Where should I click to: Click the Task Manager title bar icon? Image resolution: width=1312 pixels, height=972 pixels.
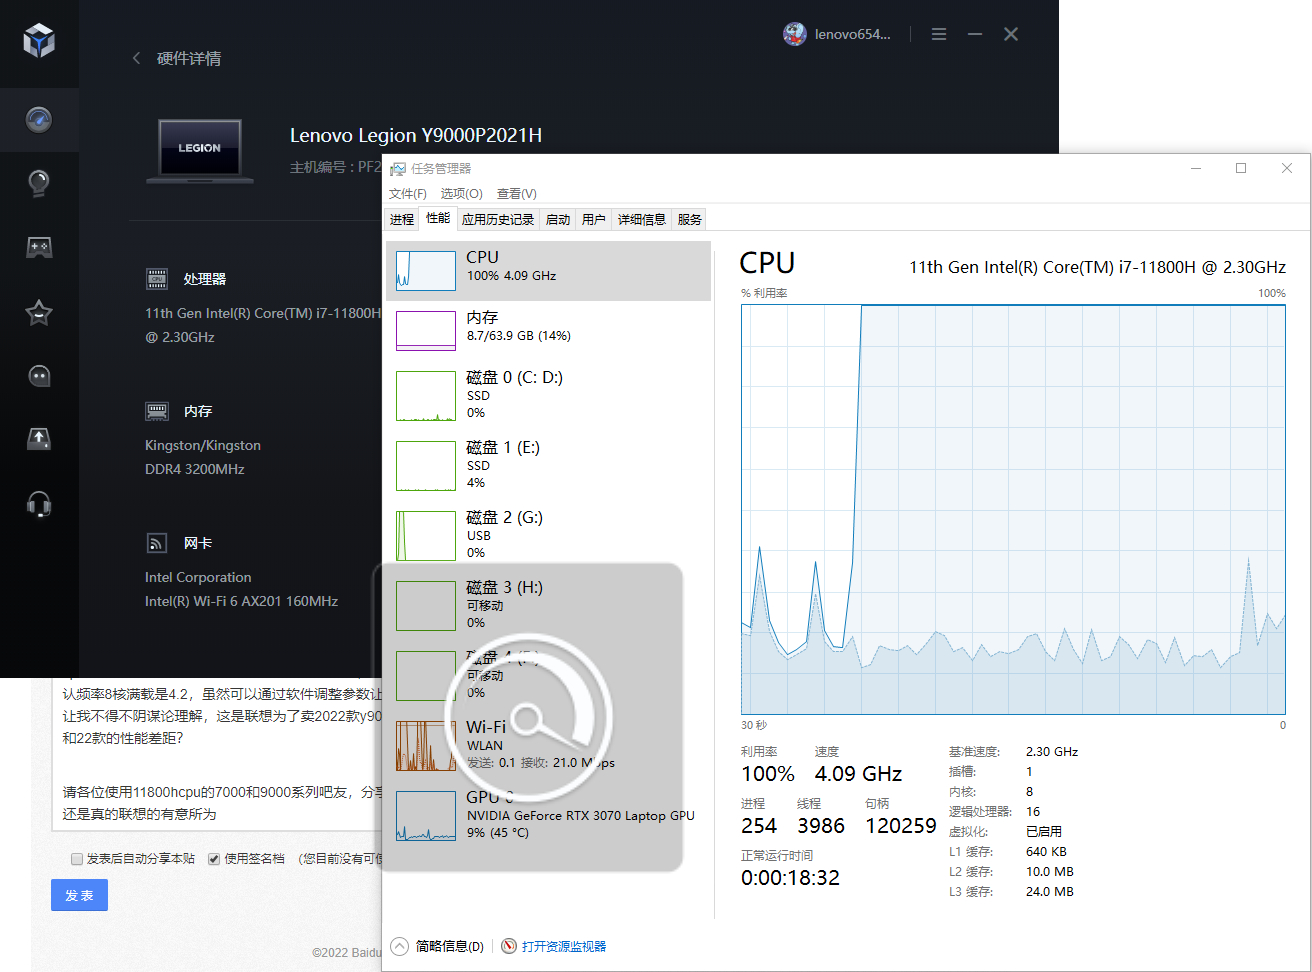coord(398,169)
